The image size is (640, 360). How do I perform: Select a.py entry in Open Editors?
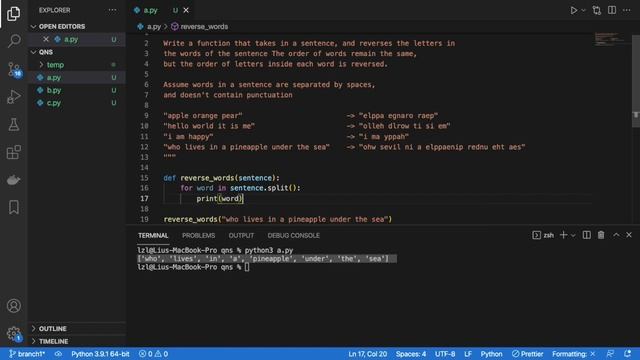76,39
